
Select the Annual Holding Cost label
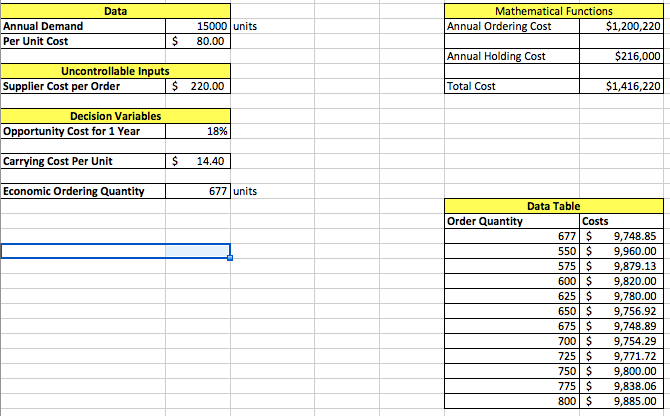pos(512,56)
